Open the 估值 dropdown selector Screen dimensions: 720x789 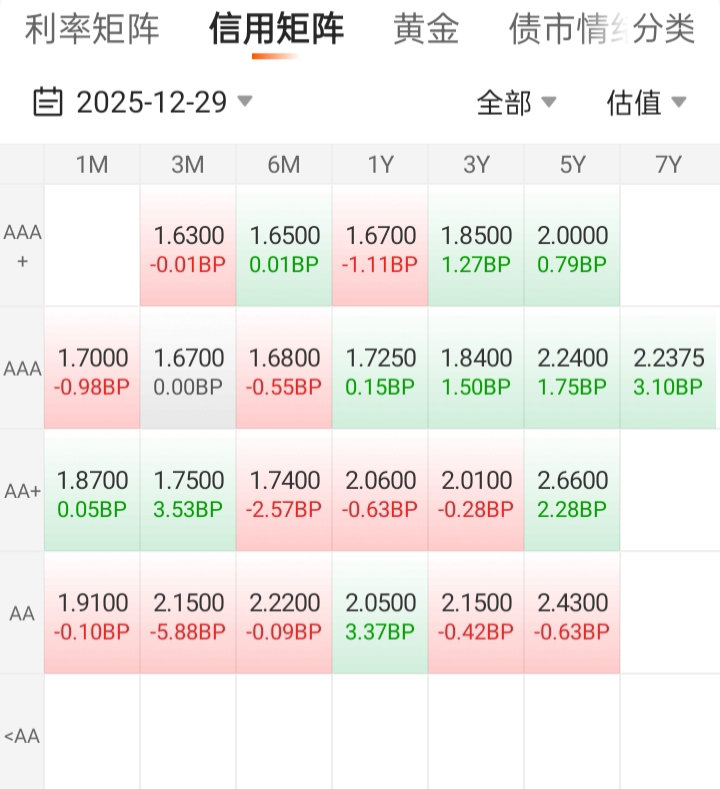(x=646, y=102)
